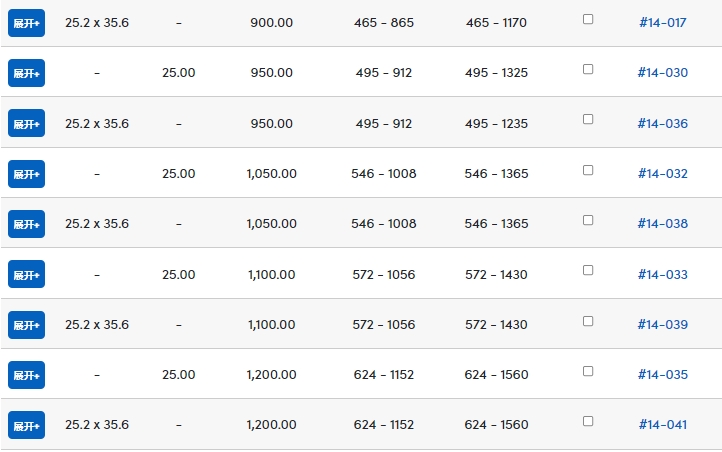Open the #14-017 link
722x452 pixels.
point(663,23)
